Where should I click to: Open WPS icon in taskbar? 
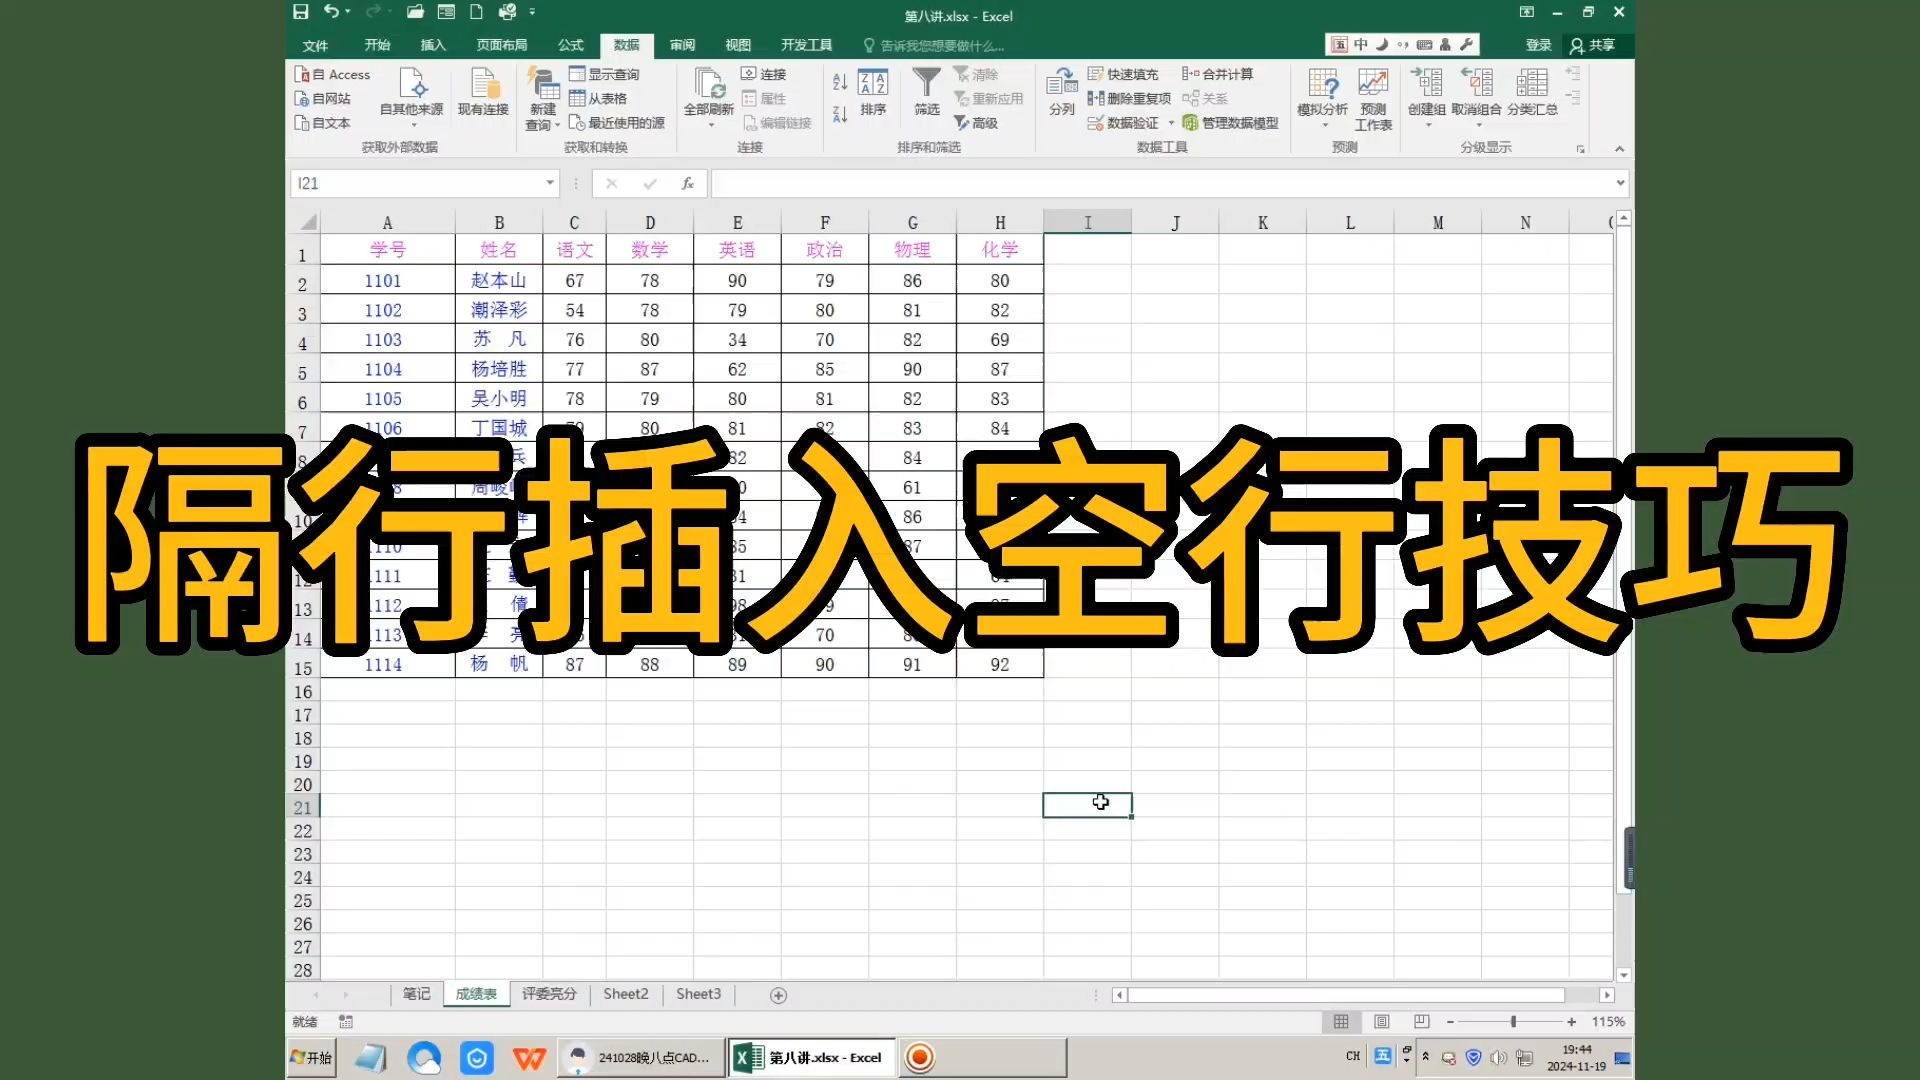pos(529,1057)
